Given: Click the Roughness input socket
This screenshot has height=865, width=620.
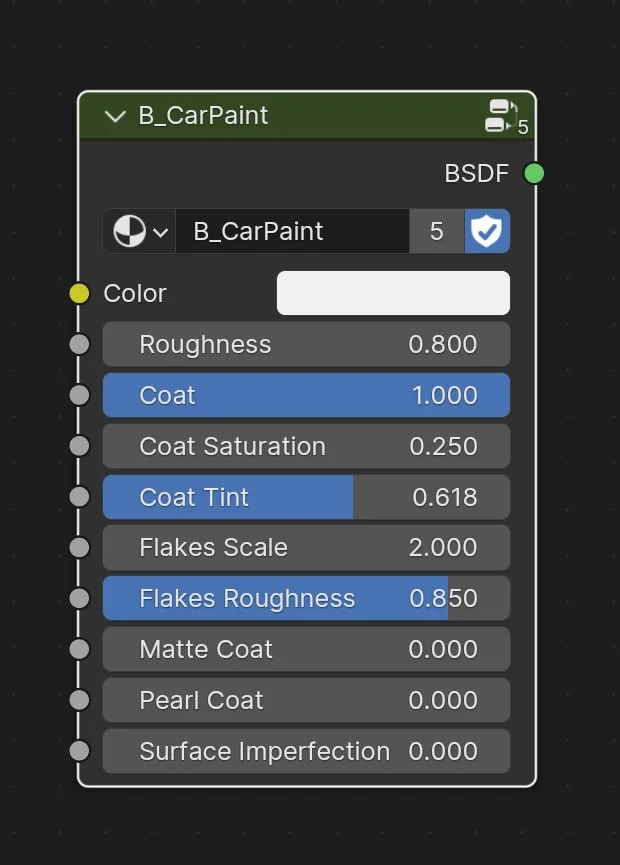Looking at the screenshot, I should coord(78,344).
